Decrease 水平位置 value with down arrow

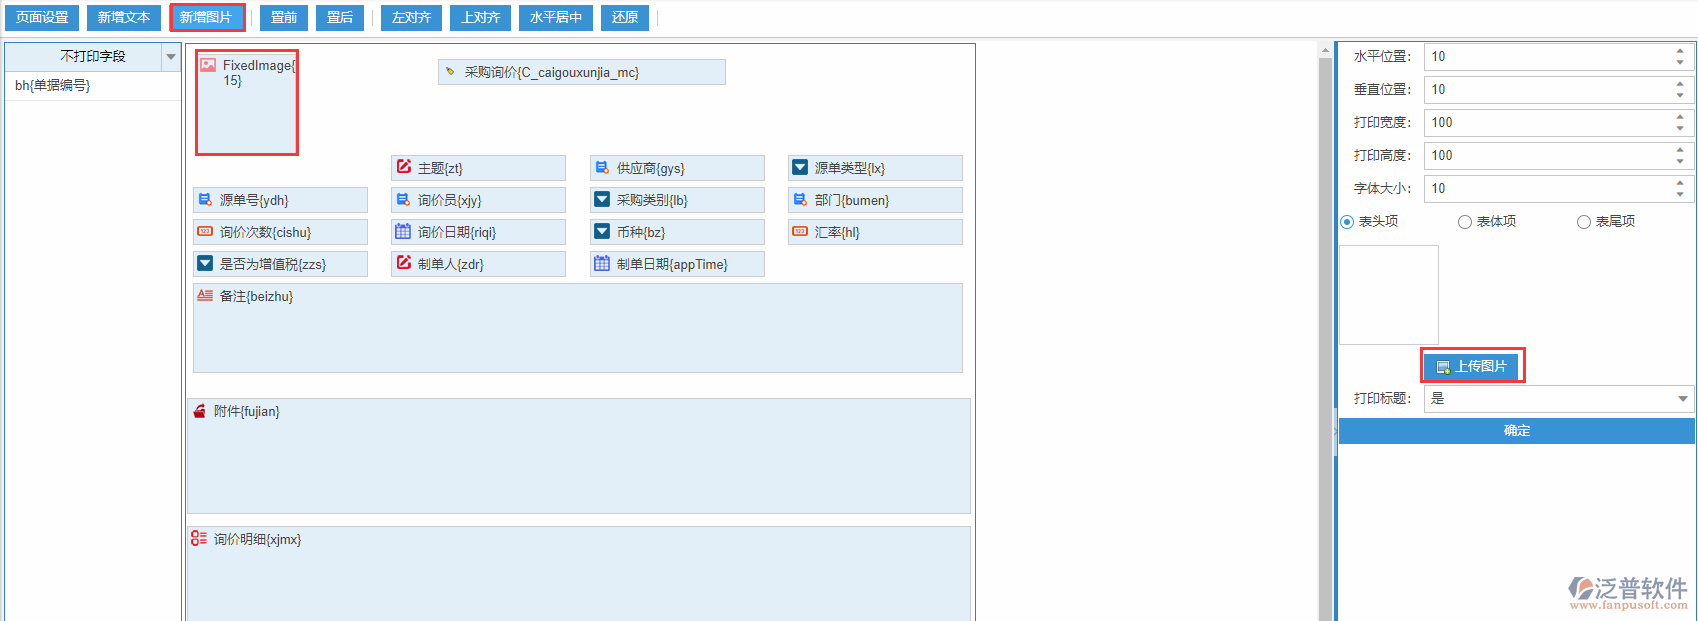pos(1680,63)
